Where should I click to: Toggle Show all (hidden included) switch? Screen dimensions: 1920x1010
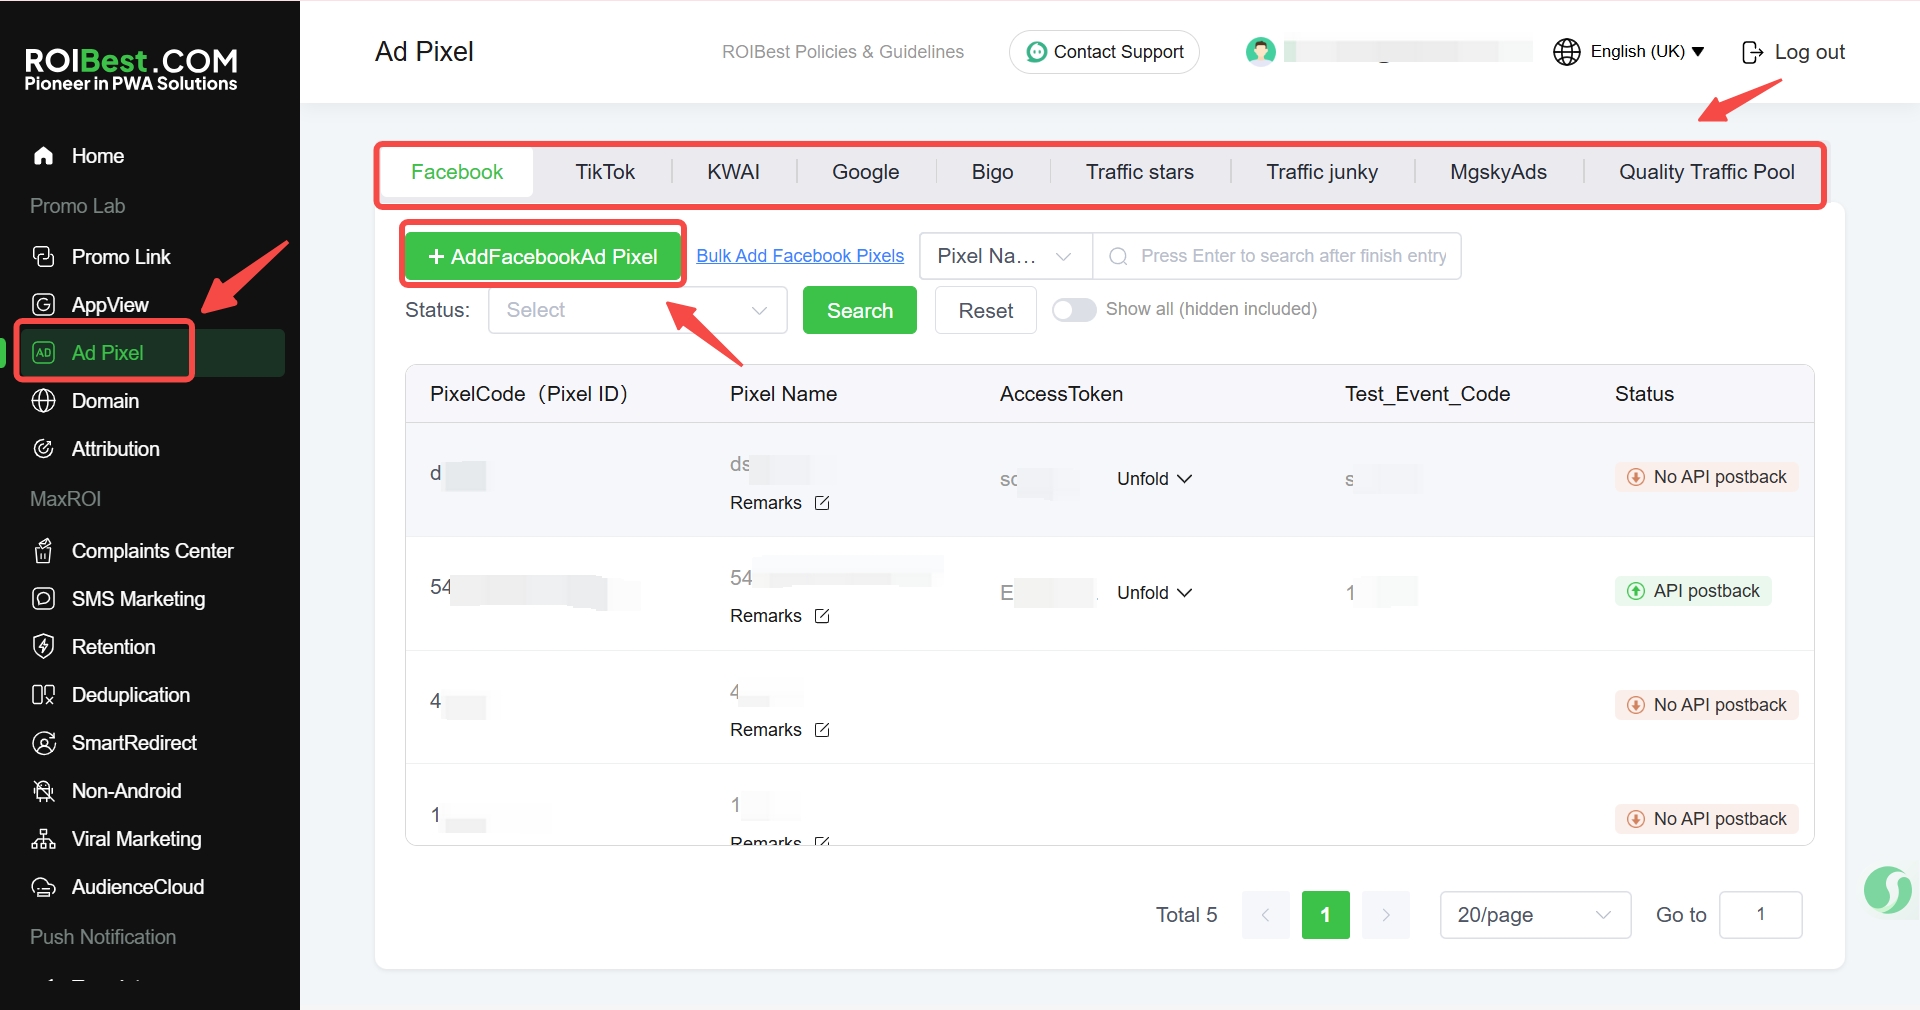[1074, 310]
